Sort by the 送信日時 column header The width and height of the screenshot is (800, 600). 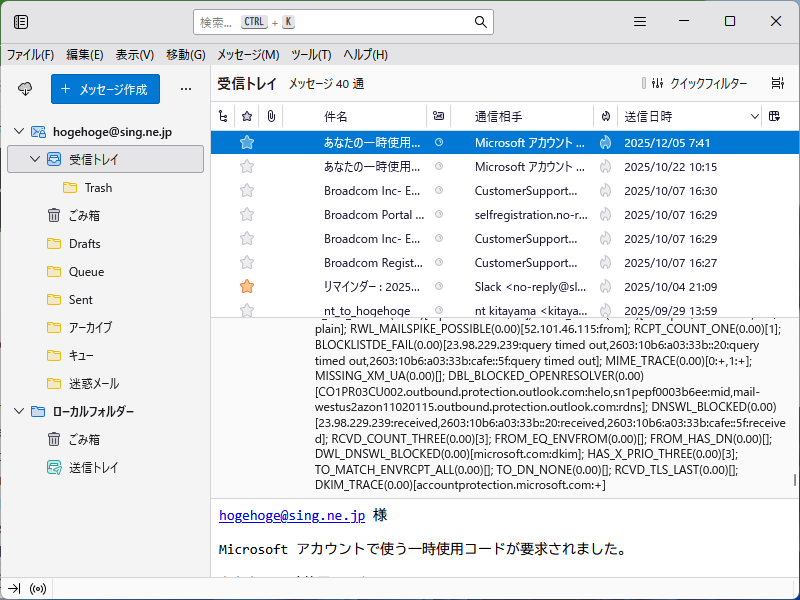(x=648, y=117)
